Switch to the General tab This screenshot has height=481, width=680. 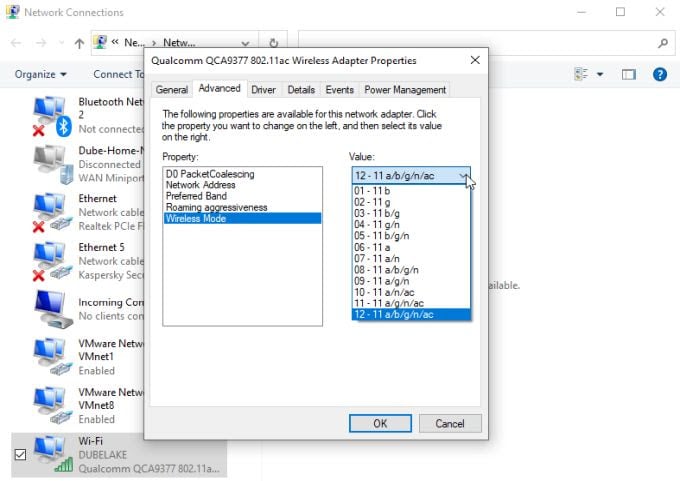click(x=172, y=90)
